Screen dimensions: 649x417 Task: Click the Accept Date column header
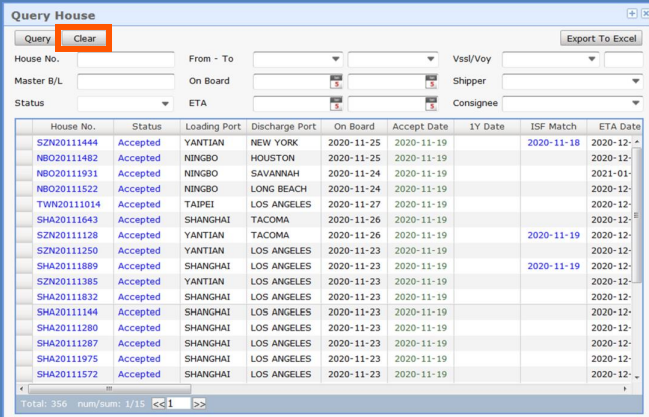pos(420,127)
